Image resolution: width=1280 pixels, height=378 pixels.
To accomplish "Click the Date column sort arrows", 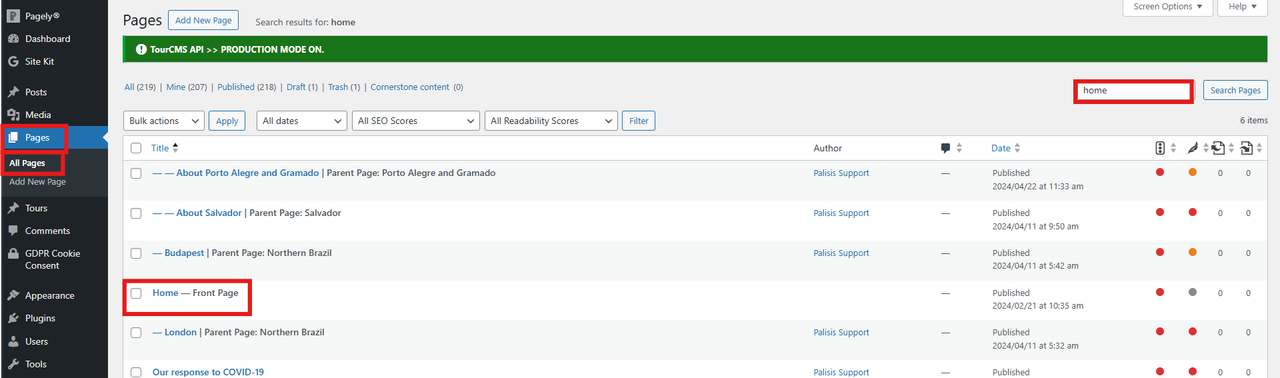I will tap(1017, 148).
